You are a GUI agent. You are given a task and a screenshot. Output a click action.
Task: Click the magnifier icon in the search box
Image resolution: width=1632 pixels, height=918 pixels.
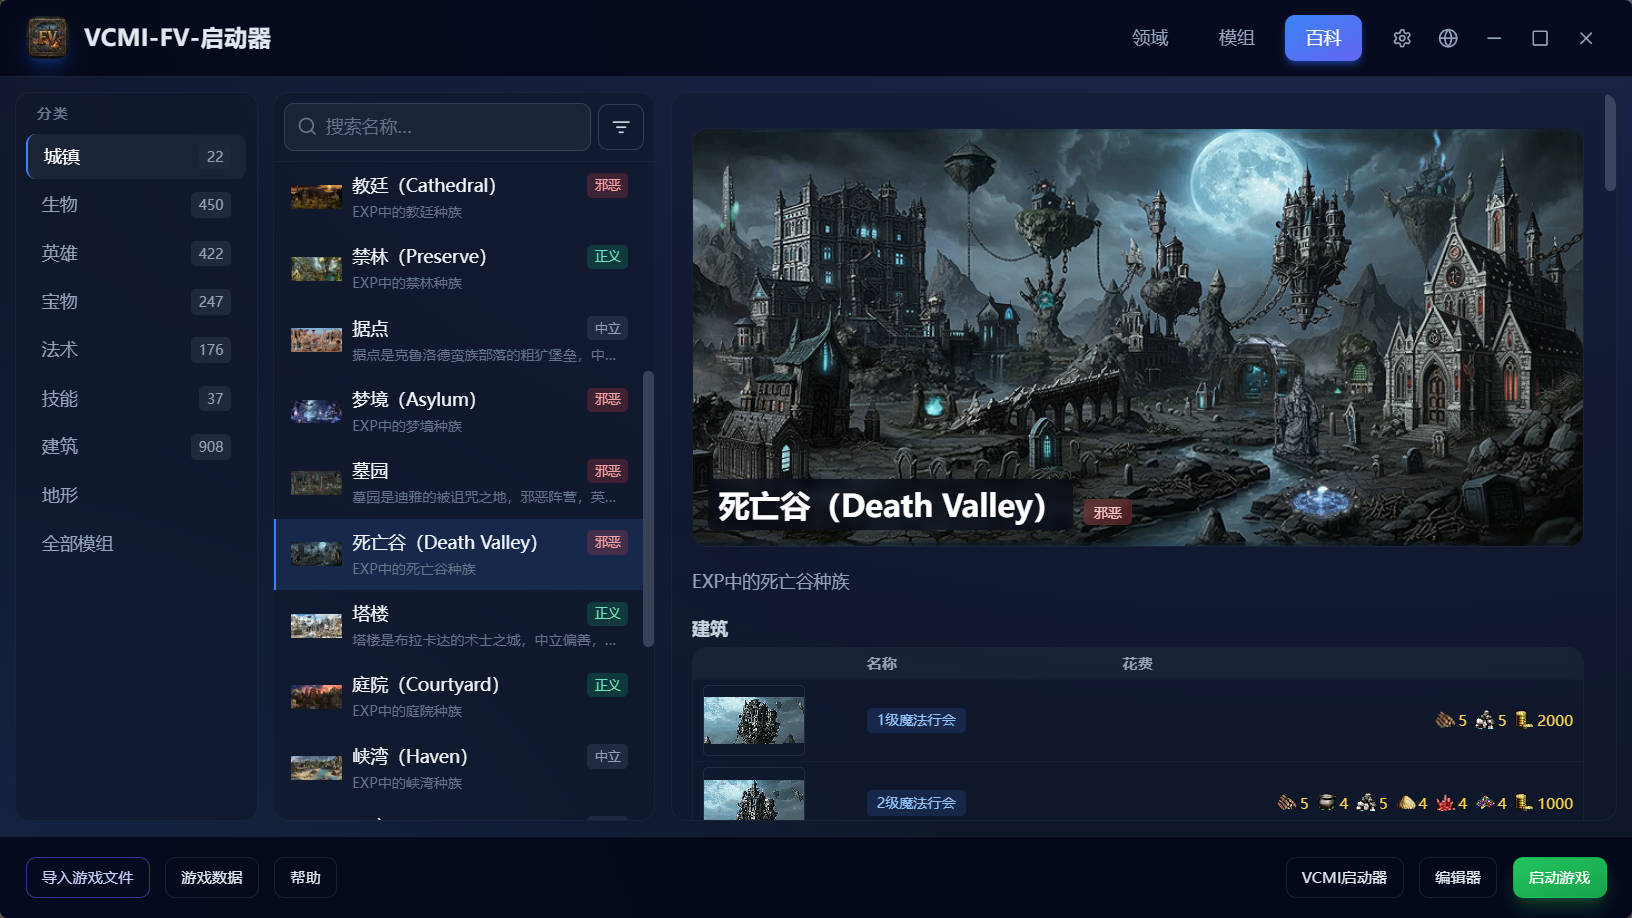(x=307, y=127)
